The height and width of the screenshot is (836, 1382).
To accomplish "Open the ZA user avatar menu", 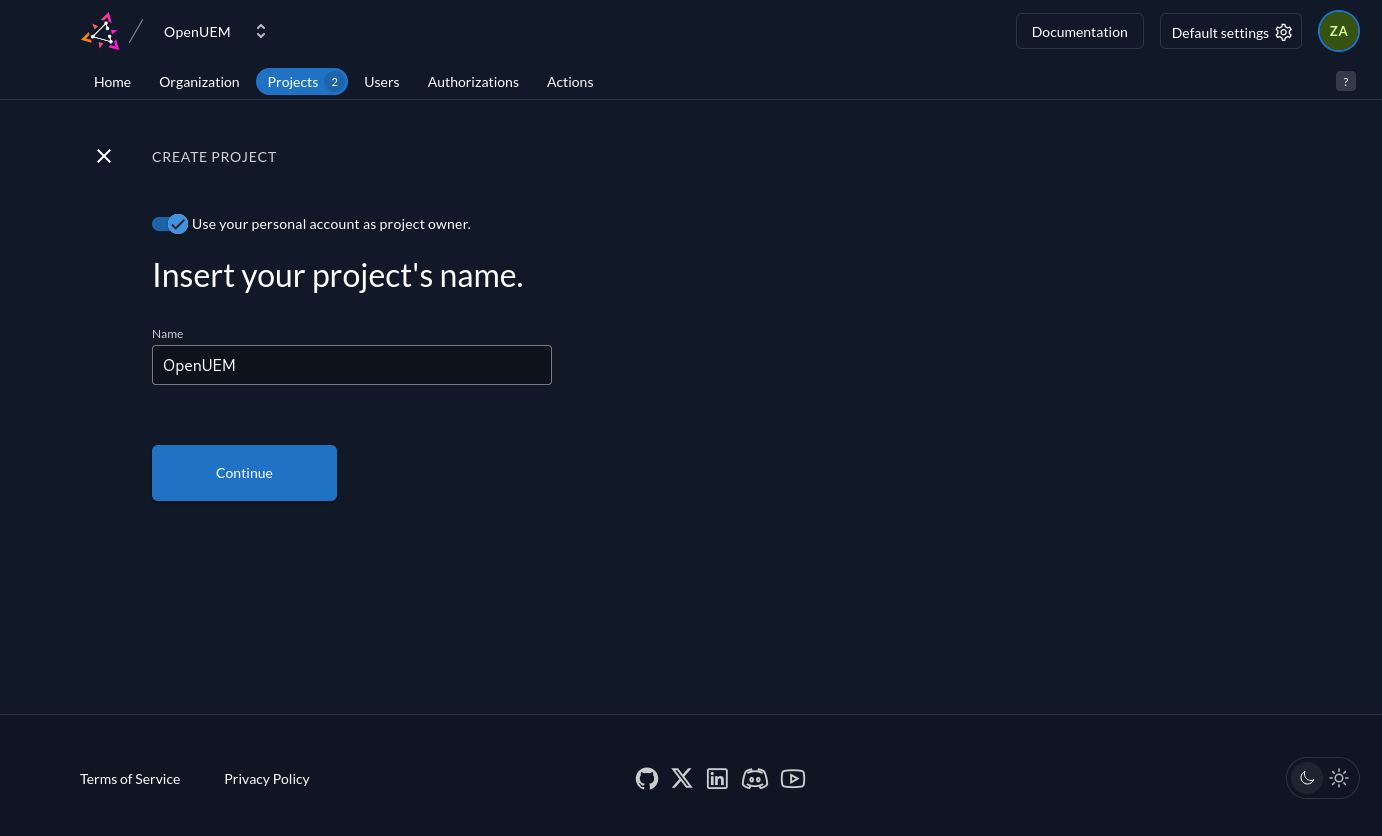I will tap(1339, 31).
